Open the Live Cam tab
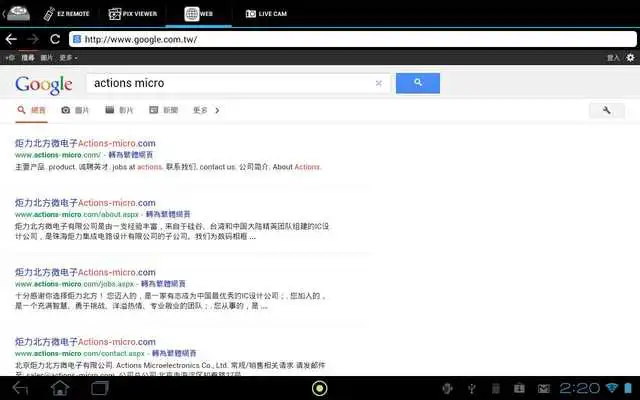Viewport: 640px width, 400px height. (266, 13)
